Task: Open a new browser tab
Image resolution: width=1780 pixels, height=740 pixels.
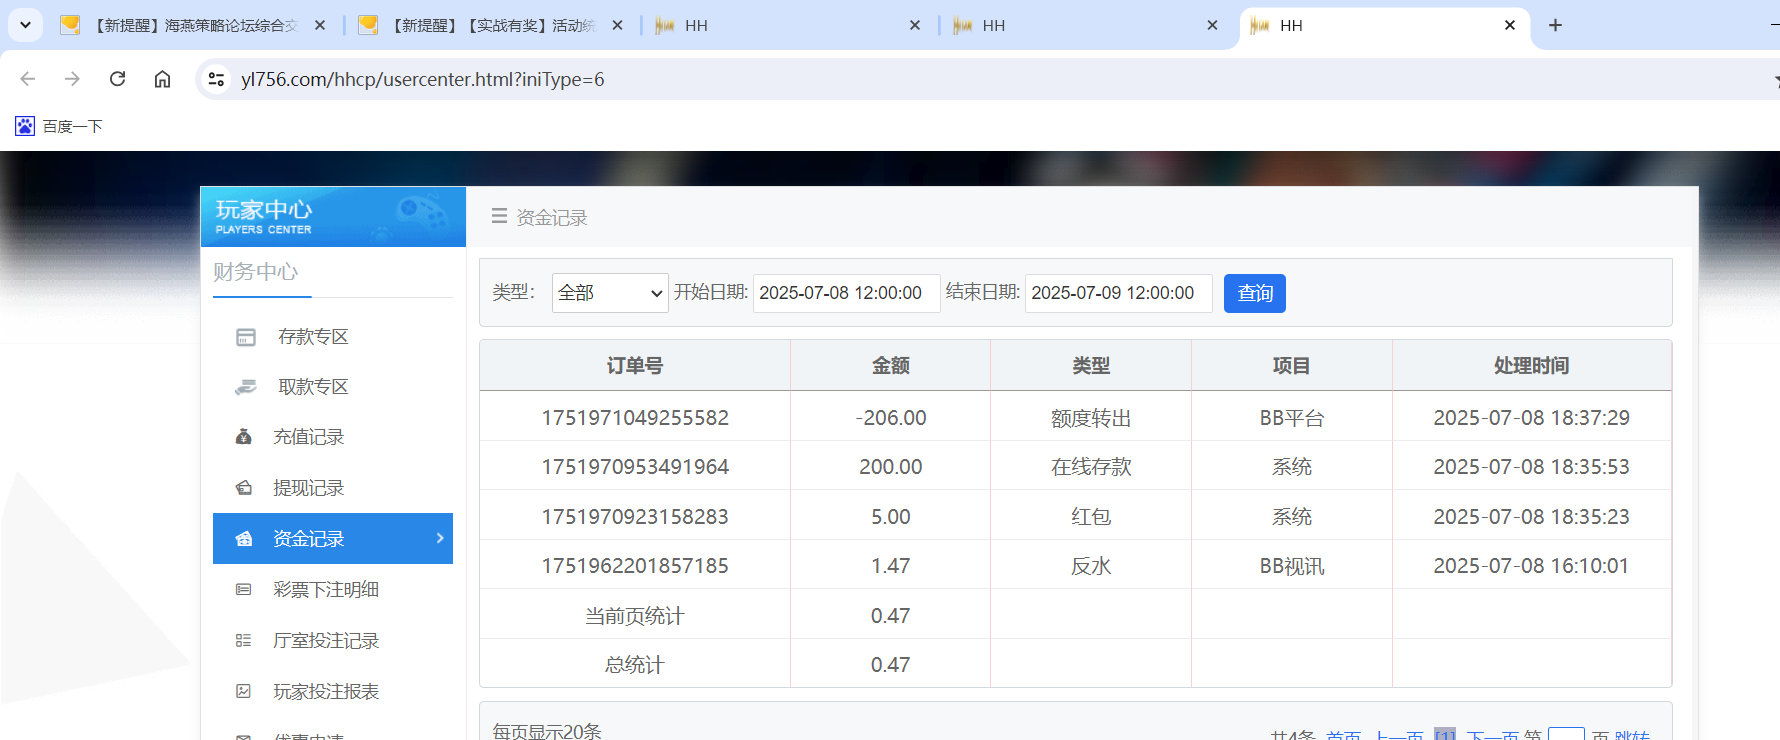Action: pos(1555,25)
